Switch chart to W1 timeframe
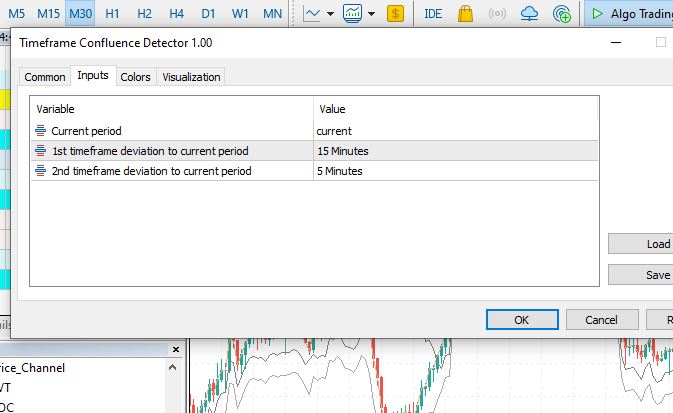Viewport: 673px width, 413px height. pos(240,14)
